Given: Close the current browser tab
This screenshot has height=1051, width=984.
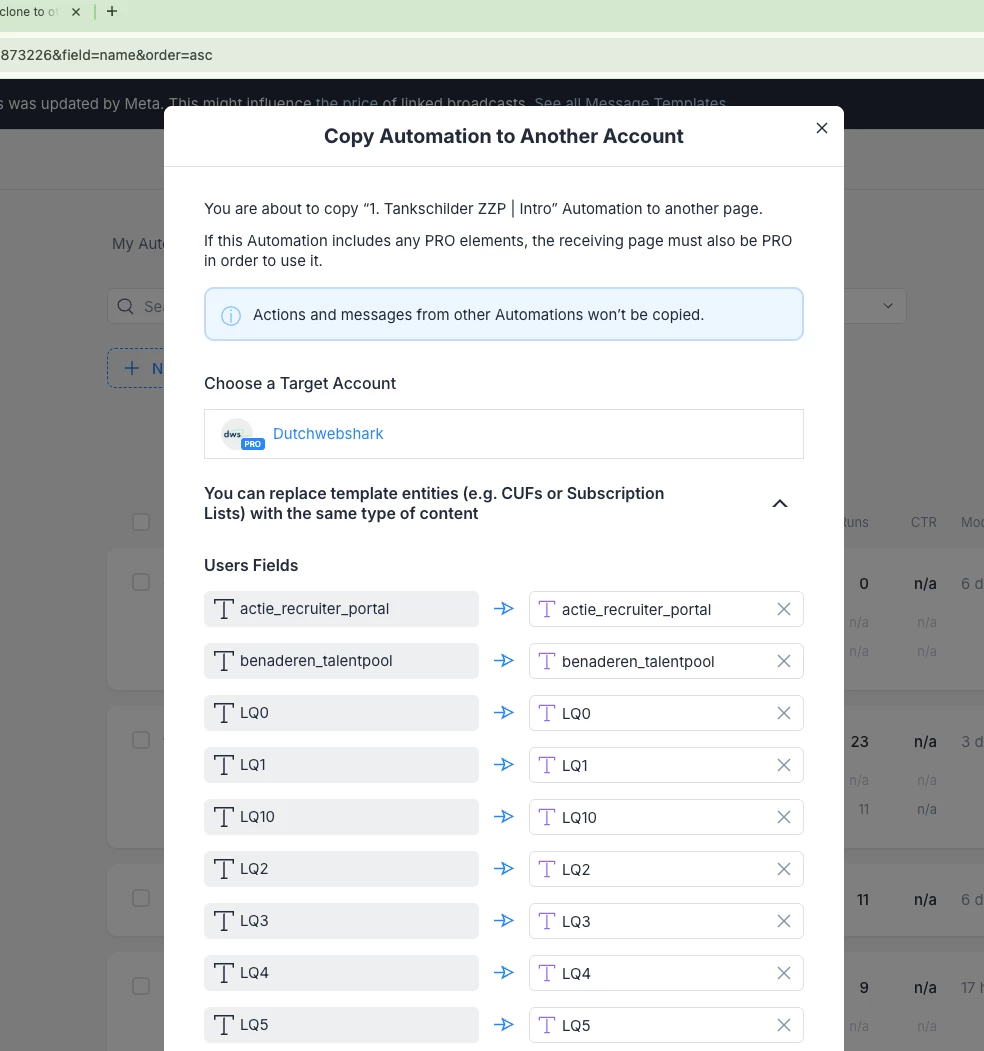Looking at the screenshot, I should [77, 12].
